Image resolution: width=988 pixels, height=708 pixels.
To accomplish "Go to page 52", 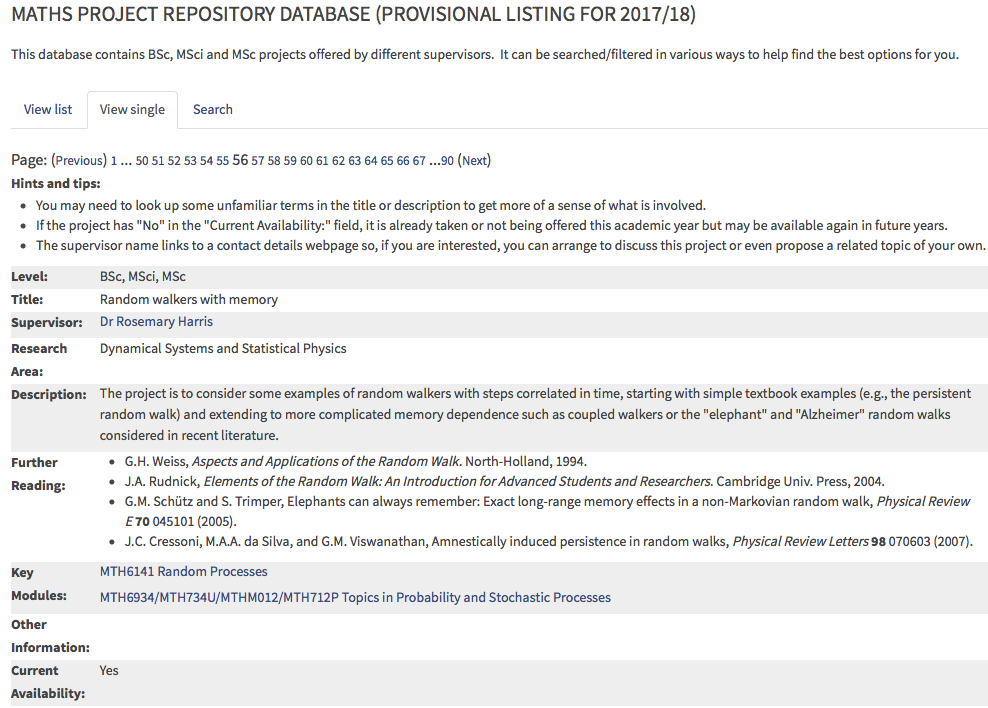I will pos(175,161).
